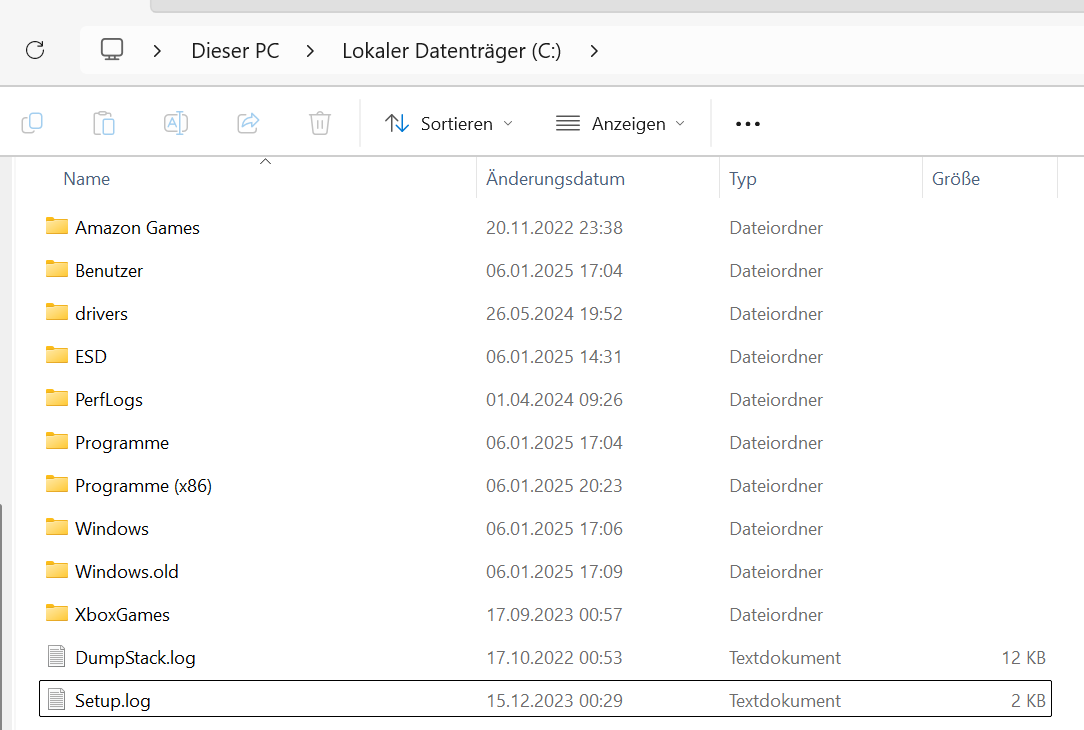Viewport: 1084px width, 730px height.
Task: Click the date 20.11.2022 23:38
Action: click(x=554, y=227)
